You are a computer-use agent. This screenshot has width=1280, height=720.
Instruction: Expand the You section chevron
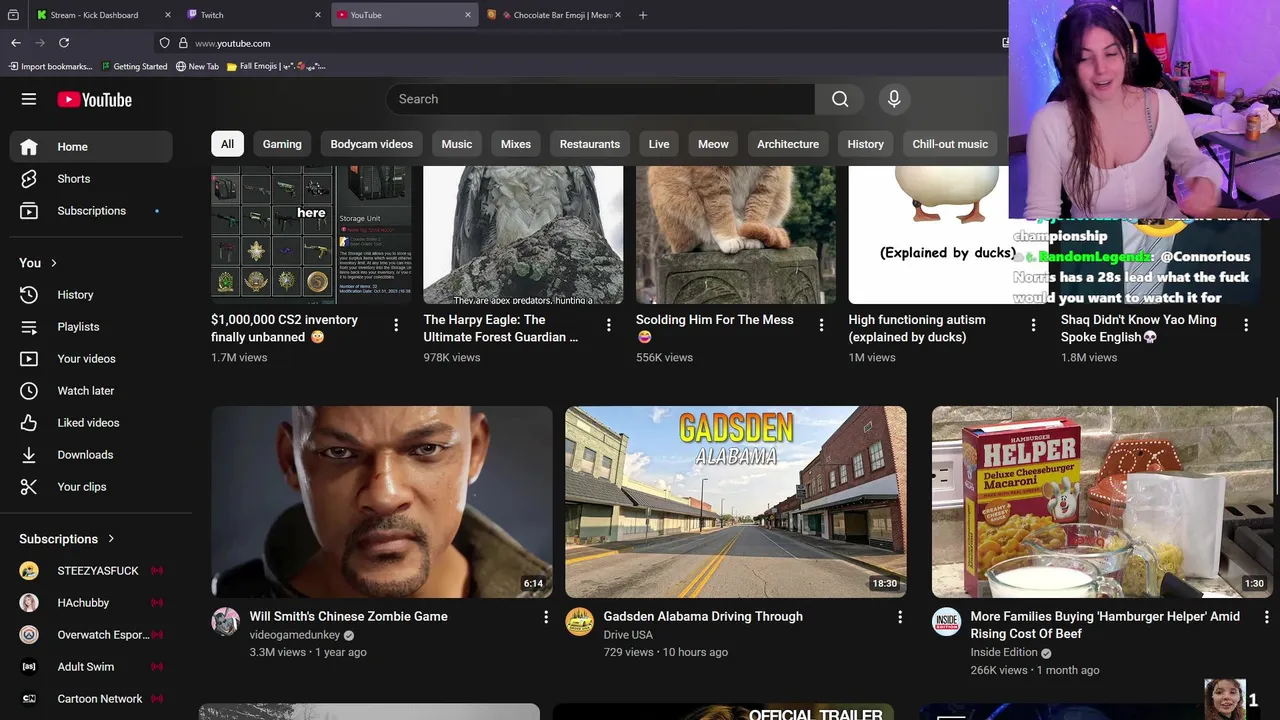point(54,263)
